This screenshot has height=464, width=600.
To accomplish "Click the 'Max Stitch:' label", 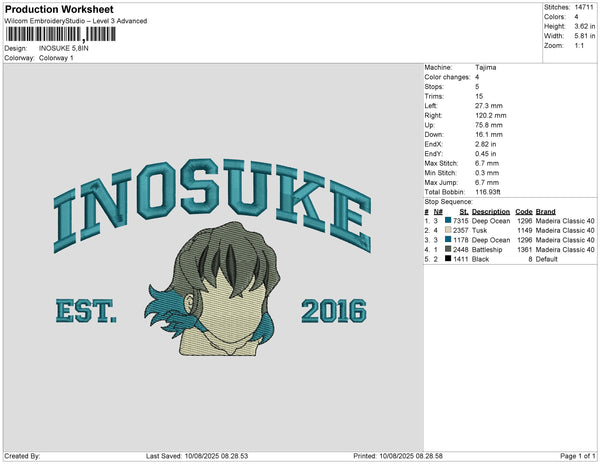I will (x=441, y=163).
